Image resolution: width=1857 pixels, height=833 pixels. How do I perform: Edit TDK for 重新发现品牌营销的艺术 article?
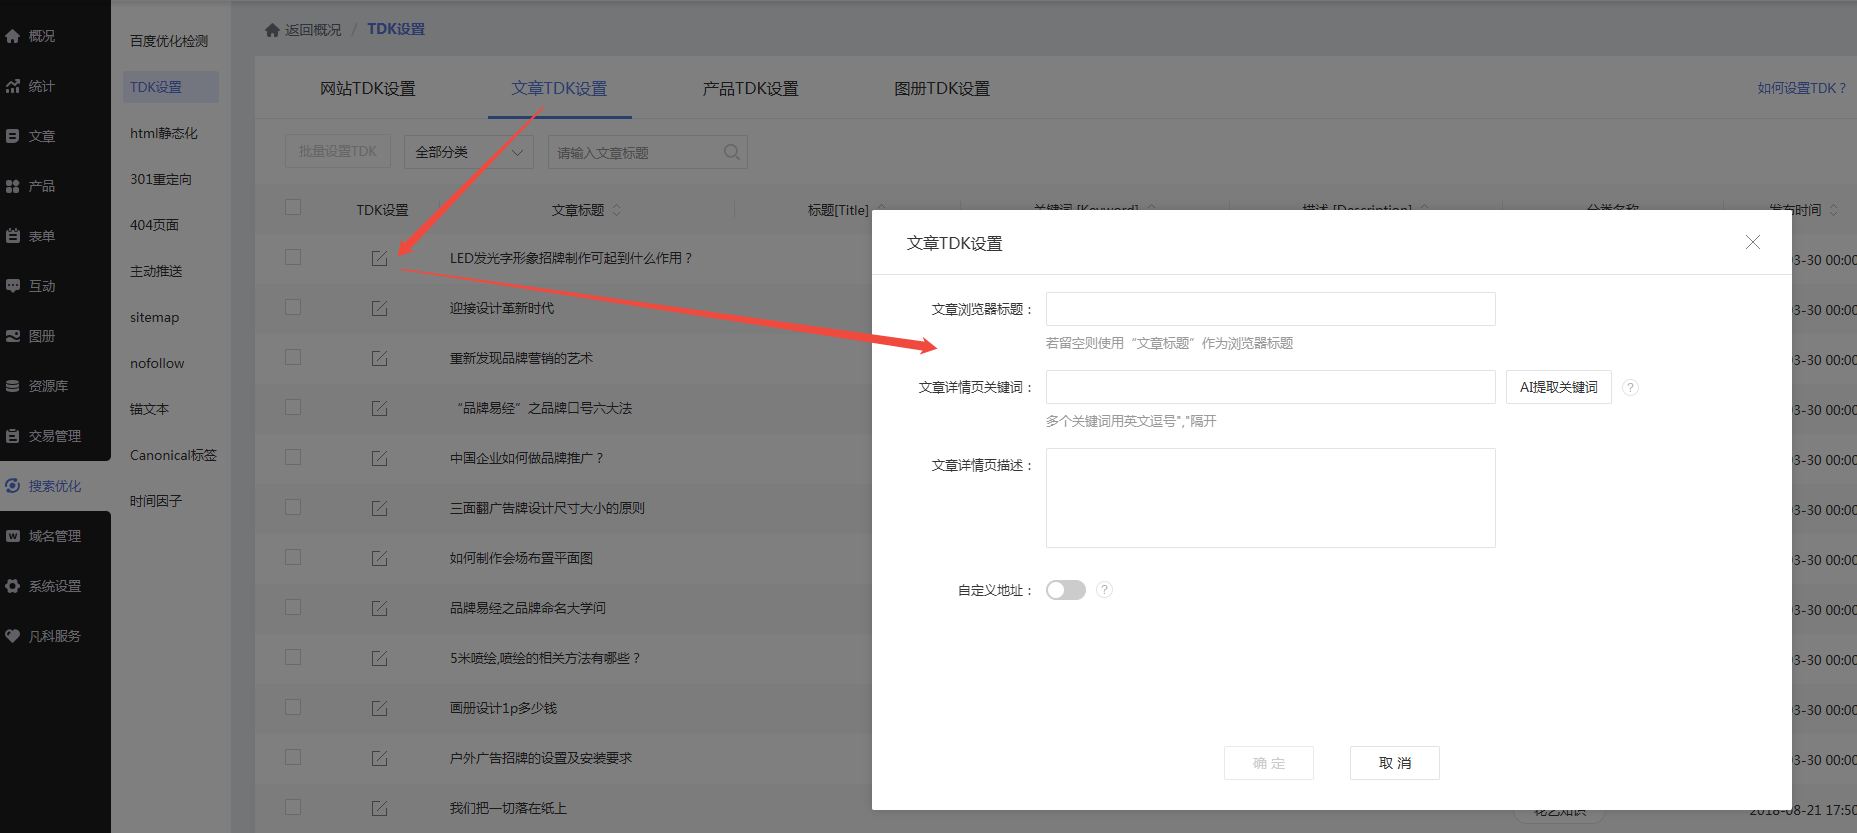click(x=380, y=358)
